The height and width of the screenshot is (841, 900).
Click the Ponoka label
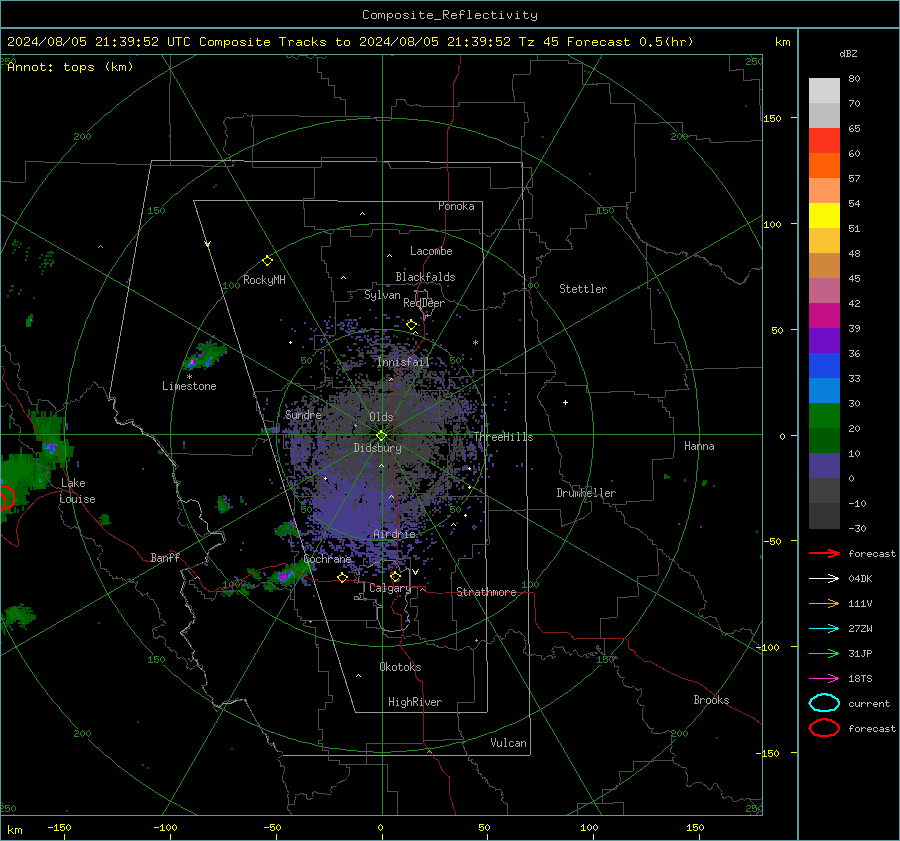(456, 206)
